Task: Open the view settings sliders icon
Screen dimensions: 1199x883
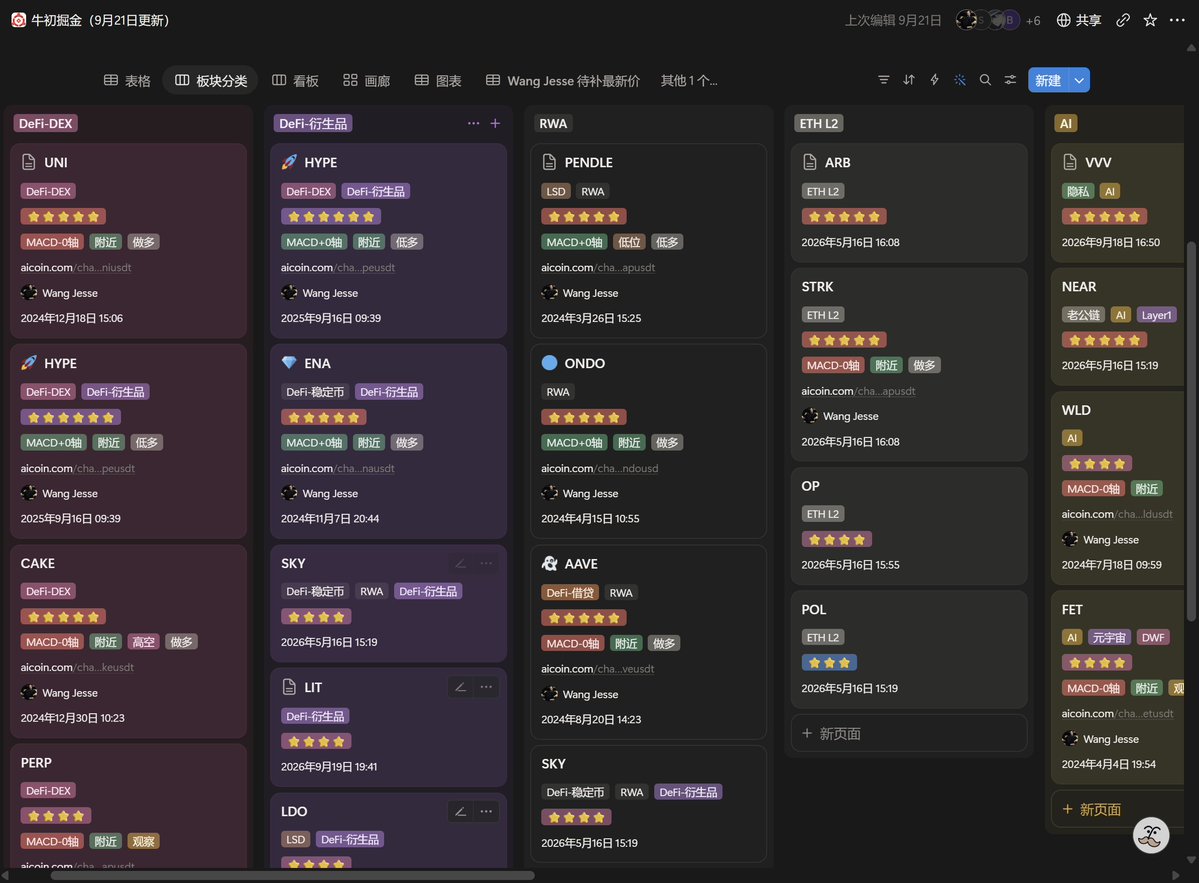Action: (1010, 80)
